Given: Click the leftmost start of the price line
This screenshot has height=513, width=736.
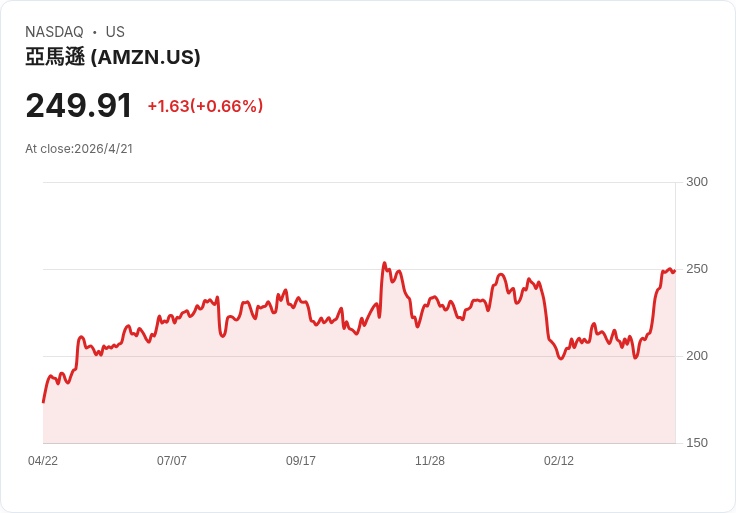Looking at the screenshot, I should pos(43,402).
